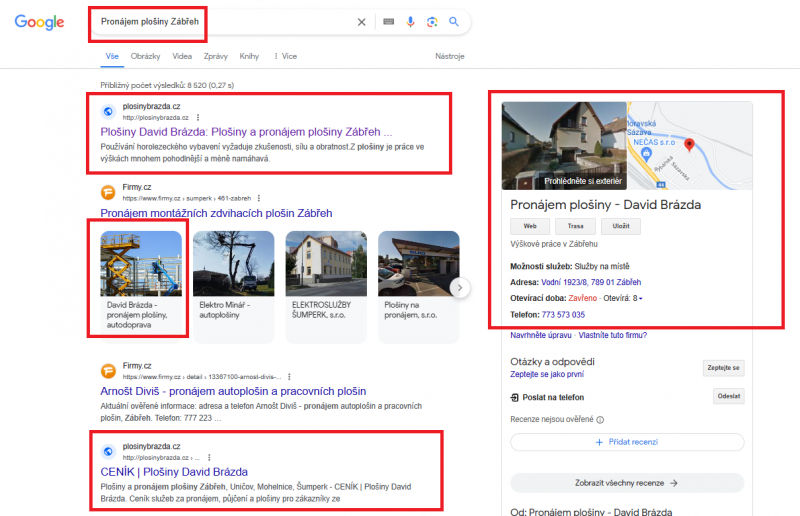Switch to the Zprávy tab

pos(216,56)
